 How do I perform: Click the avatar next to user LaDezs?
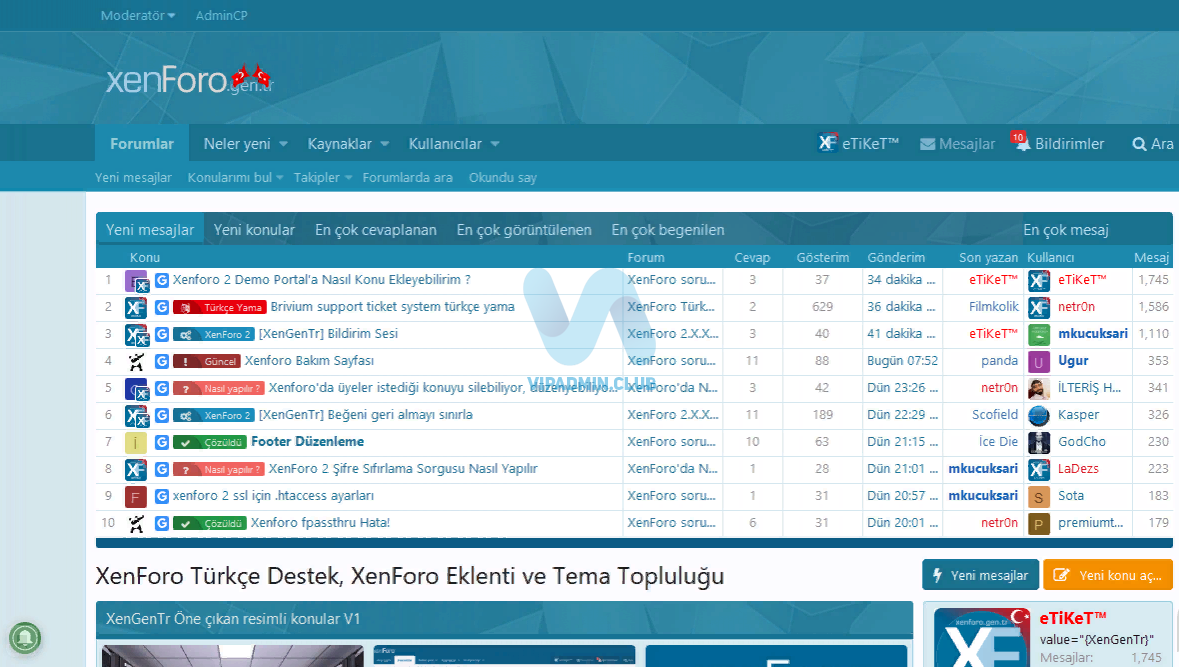point(1038,470)
